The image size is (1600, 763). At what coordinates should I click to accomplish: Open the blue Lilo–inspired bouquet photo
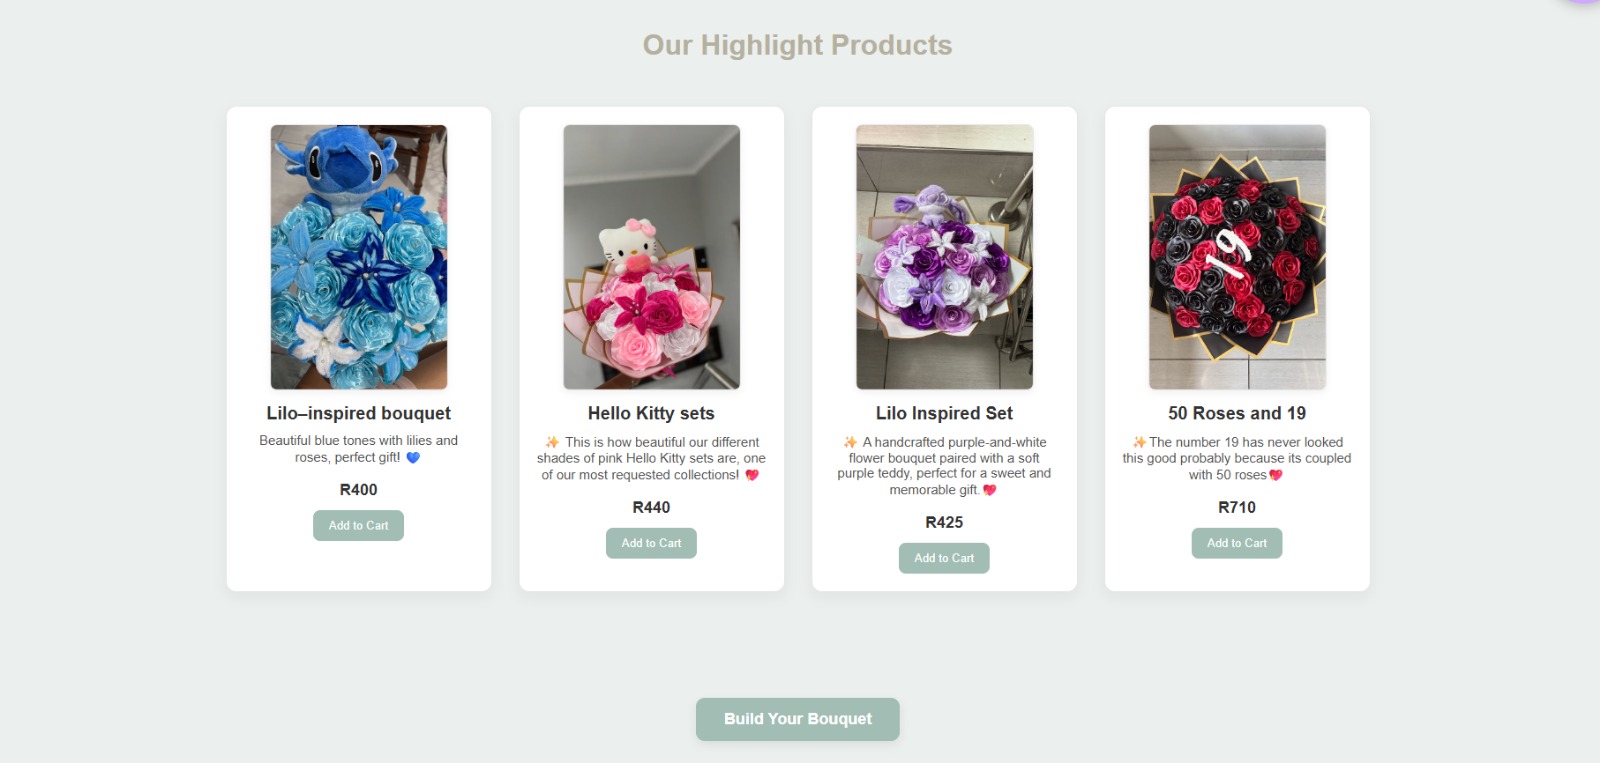coord(359,257)
